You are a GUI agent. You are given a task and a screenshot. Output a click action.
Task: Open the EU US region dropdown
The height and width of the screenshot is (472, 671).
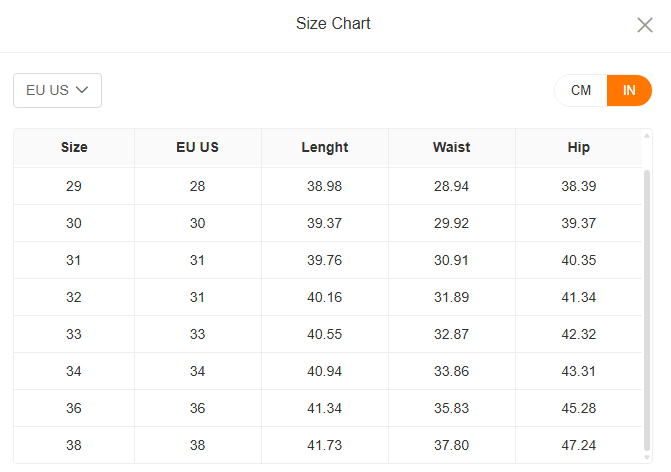point(57,90)
